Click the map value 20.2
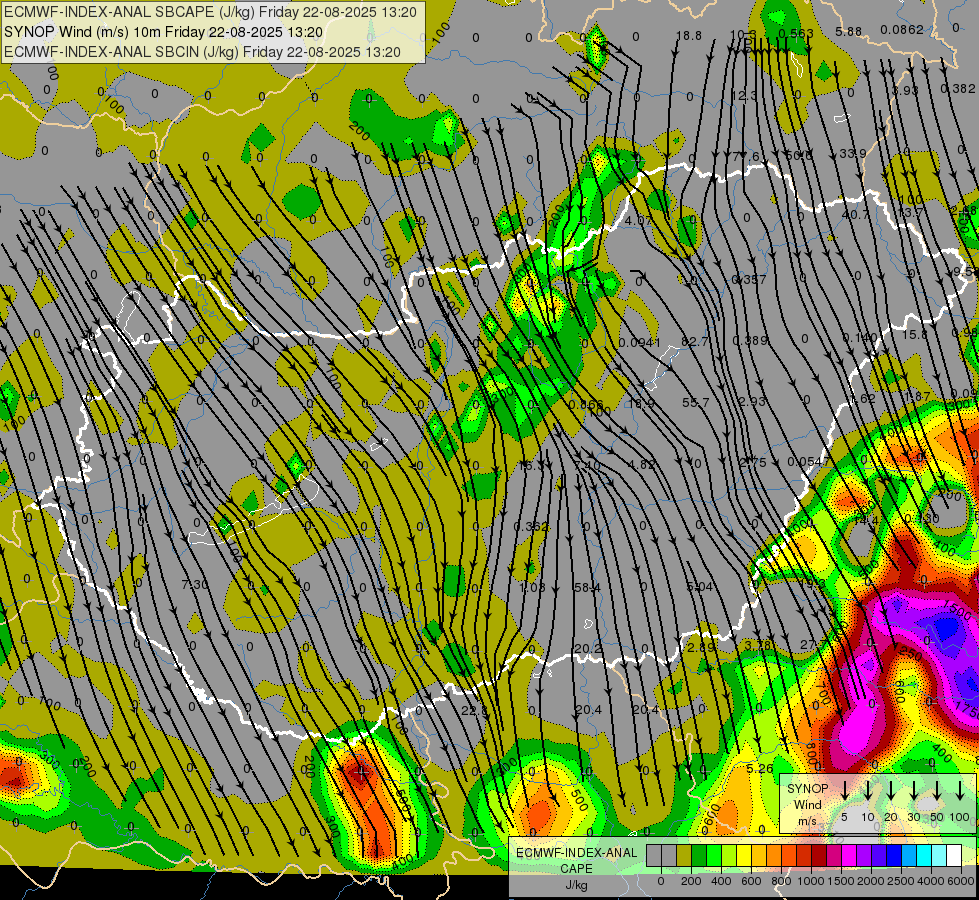The height and width of the screenshot is (900, 979). point(588,649)
